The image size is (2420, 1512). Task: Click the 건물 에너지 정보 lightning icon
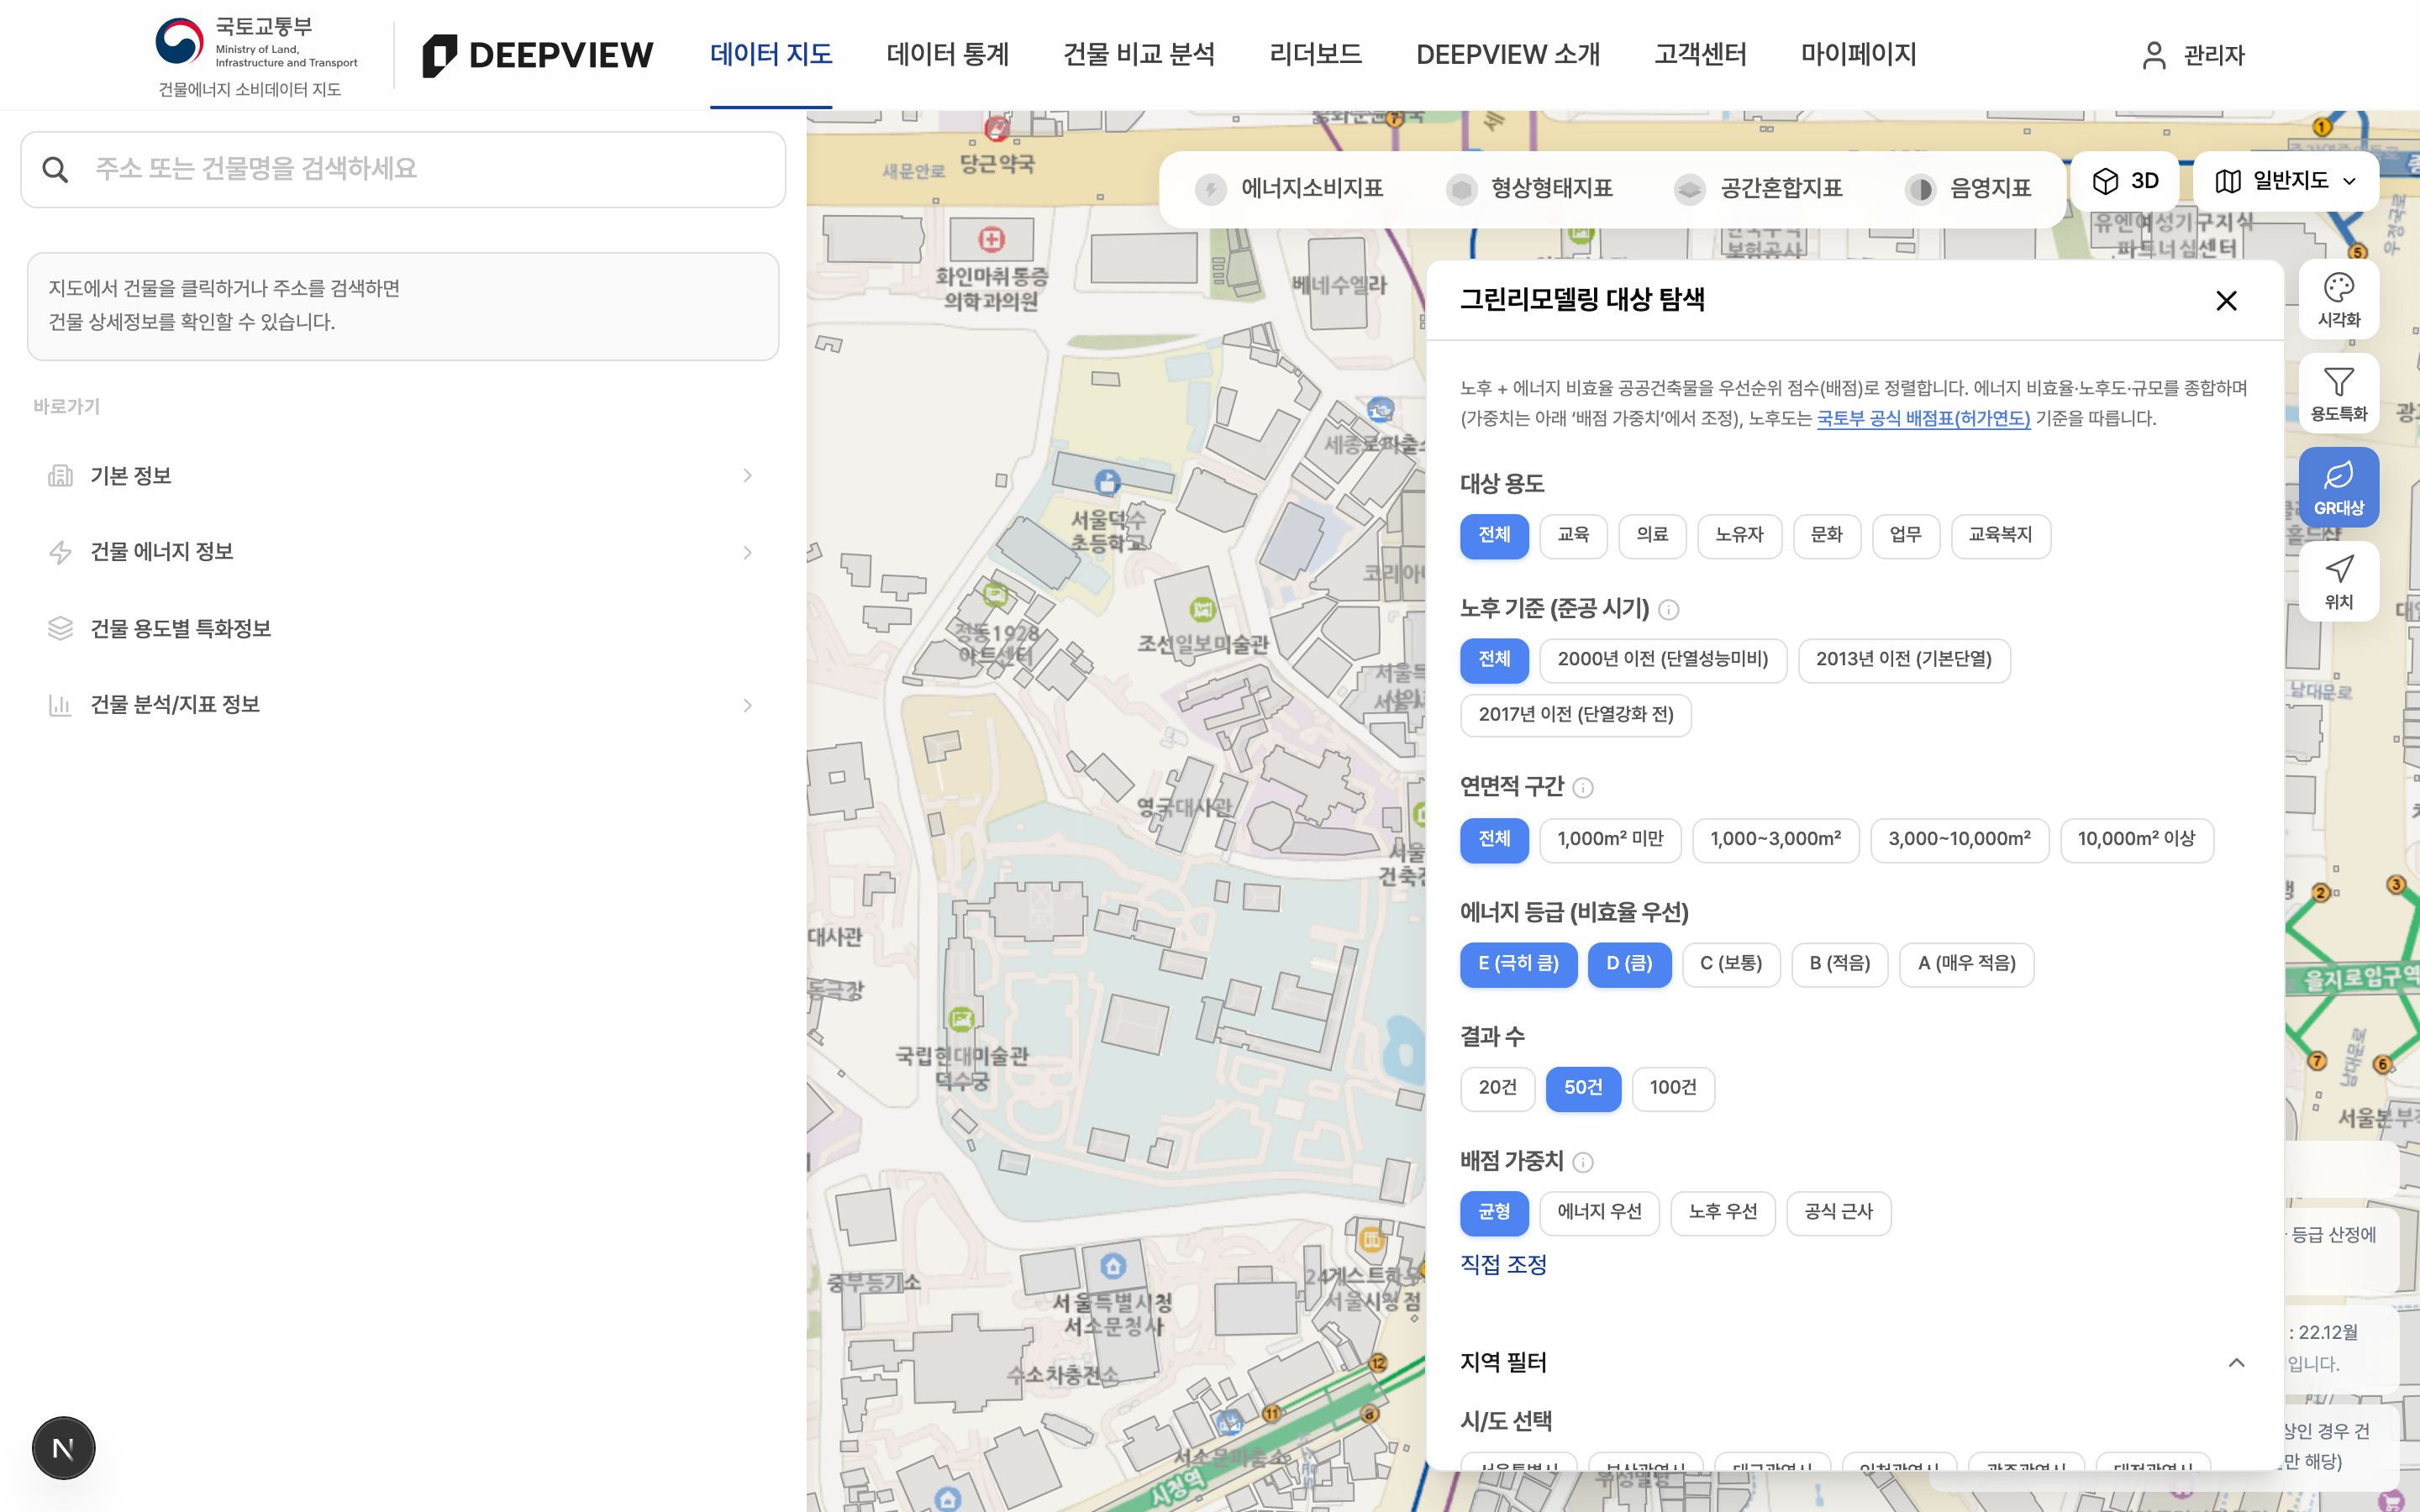[x=60, y=552]
